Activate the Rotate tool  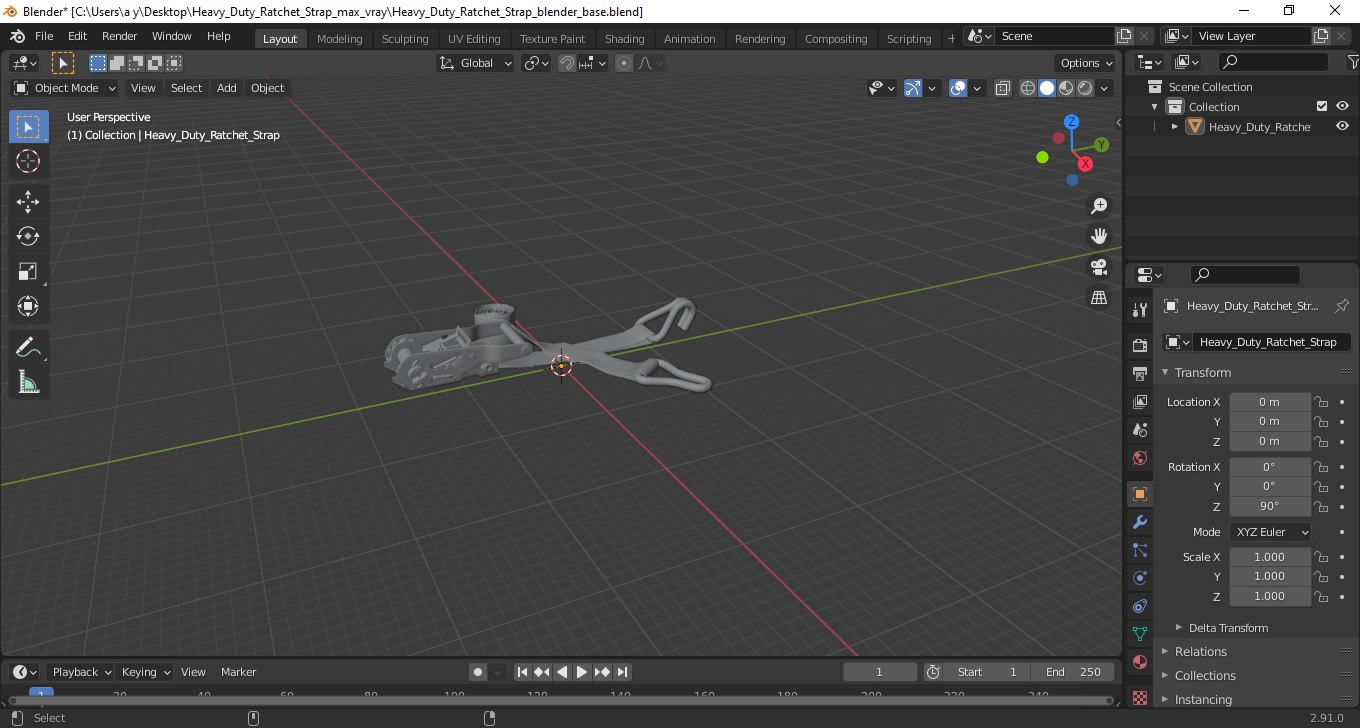(x=28, y=237)
